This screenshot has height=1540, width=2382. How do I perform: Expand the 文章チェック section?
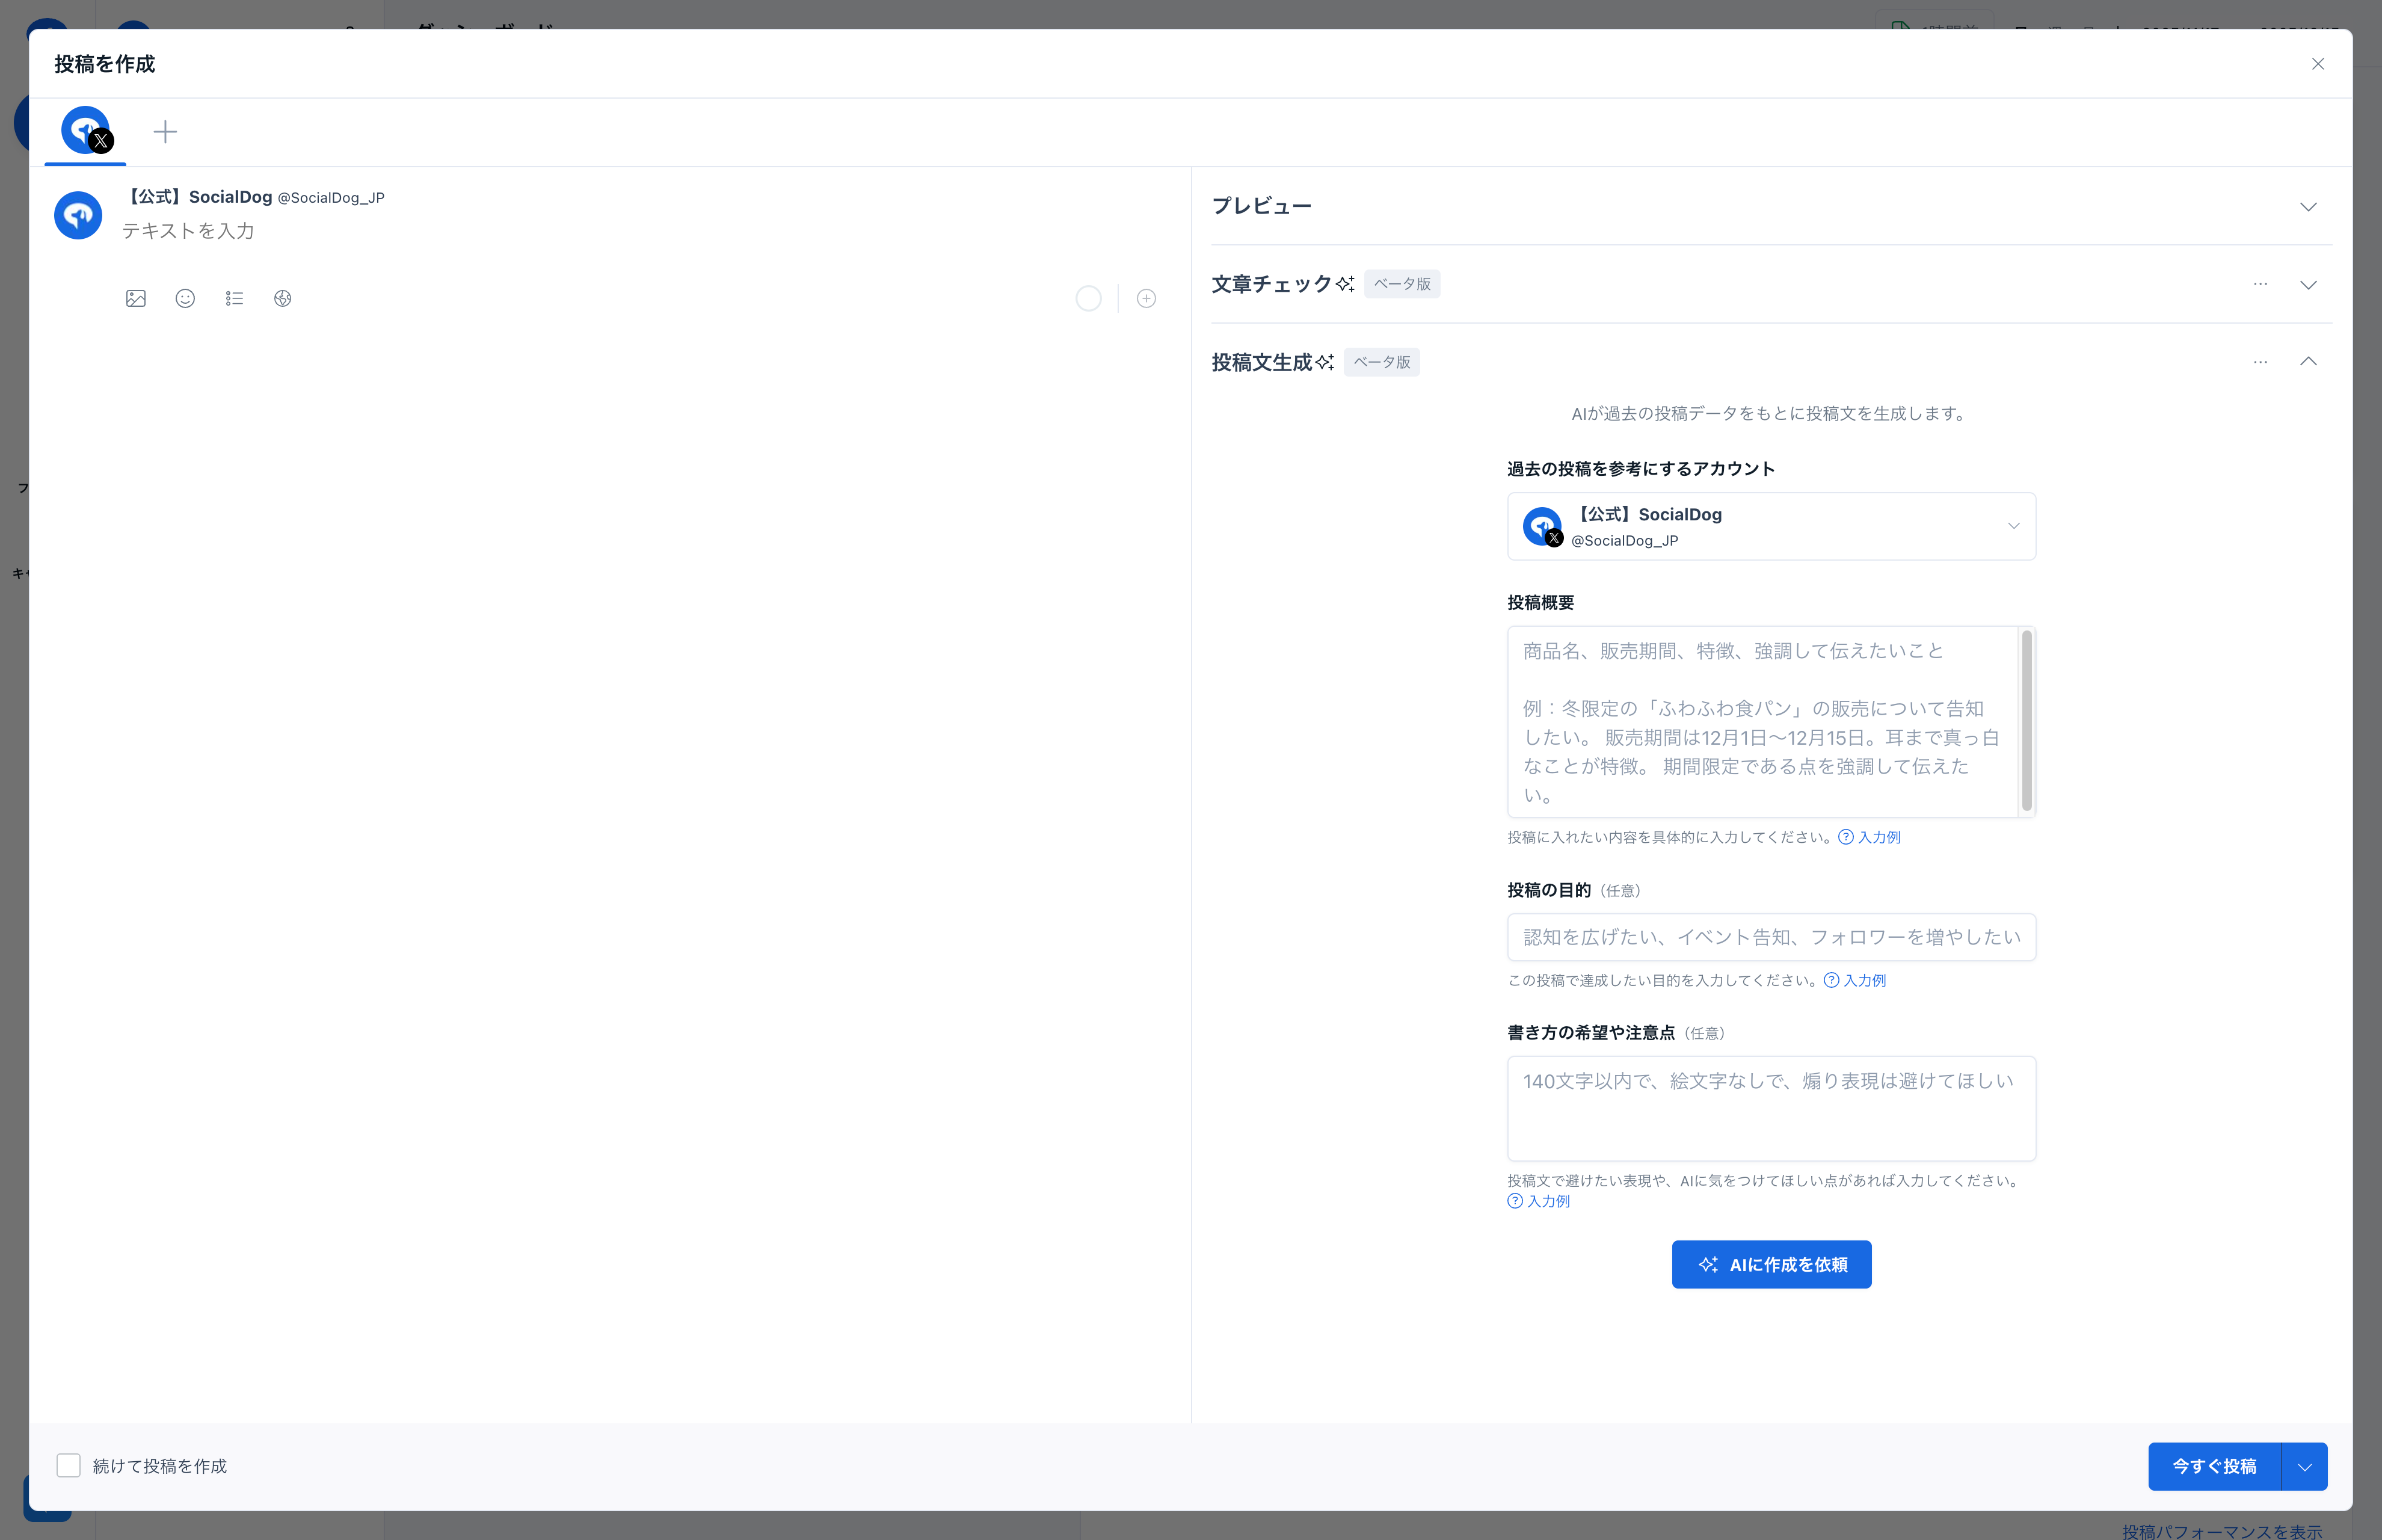2307,285
